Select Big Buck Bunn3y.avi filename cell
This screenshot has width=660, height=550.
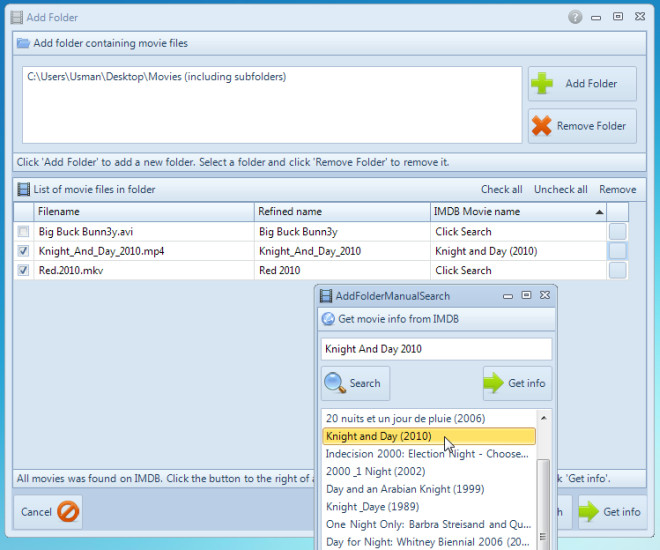click(x=144, y=231)
